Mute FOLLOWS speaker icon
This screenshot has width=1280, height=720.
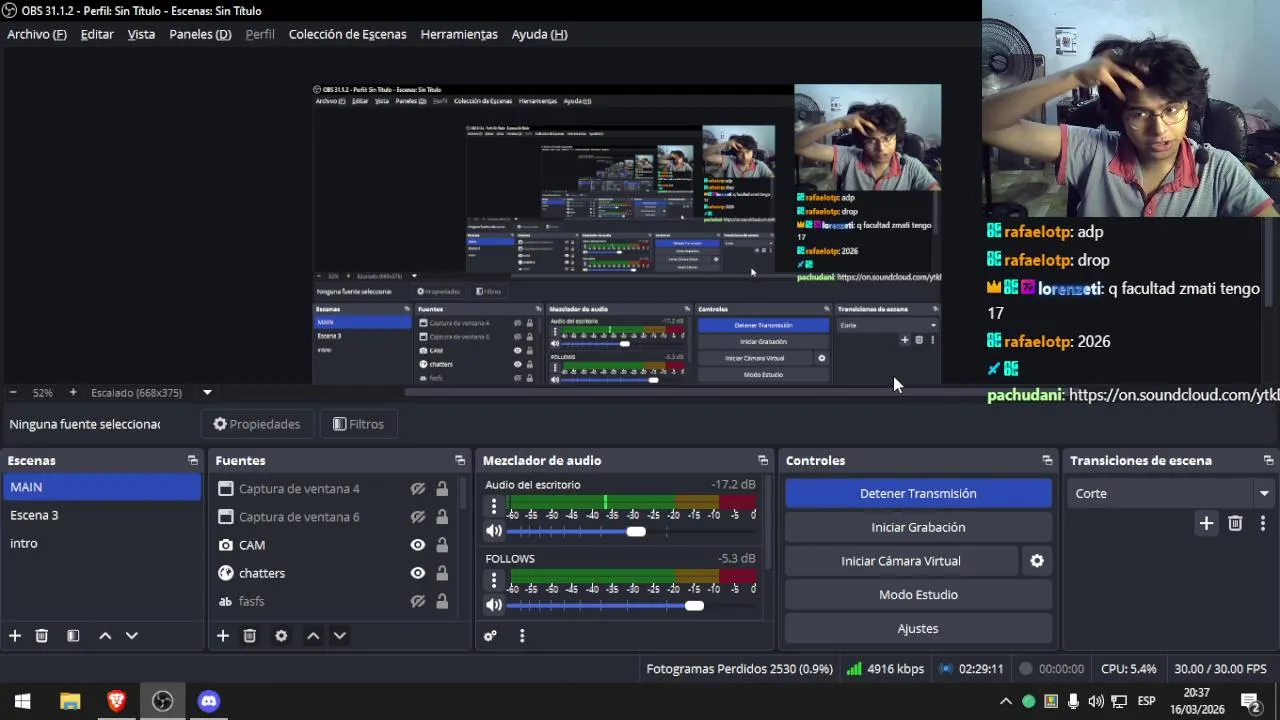494,605
